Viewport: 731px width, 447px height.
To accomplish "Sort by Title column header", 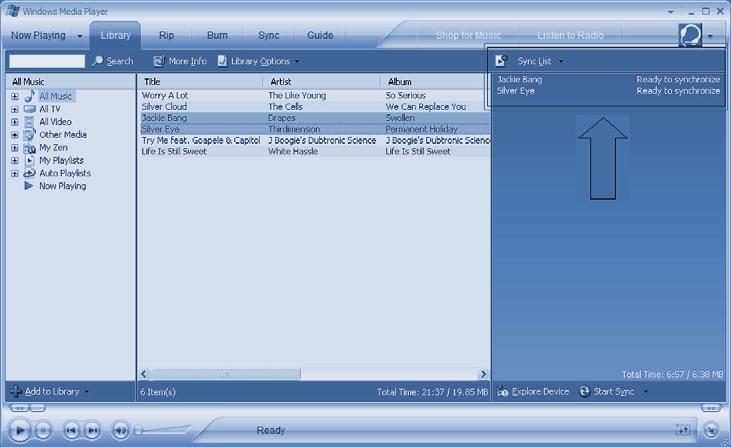I will (201, 82).
